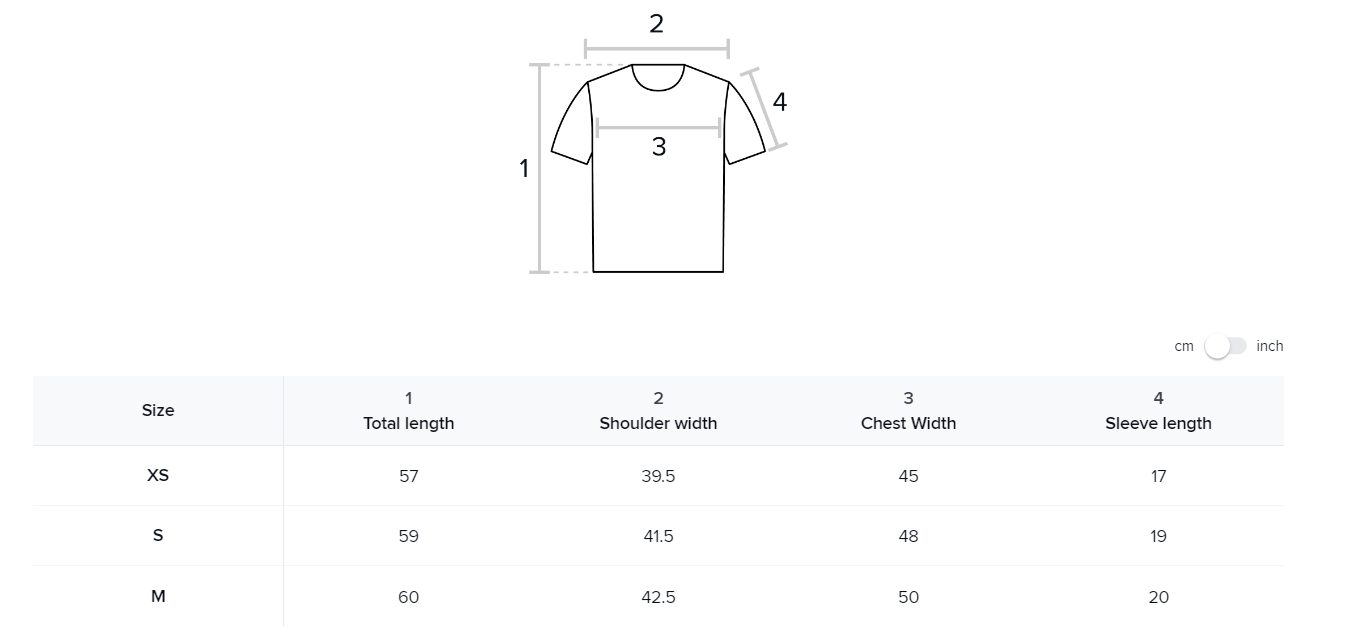Click the "cm" unit label
Viewport: 1350px width, 633px height.
tap(1184, 346)
